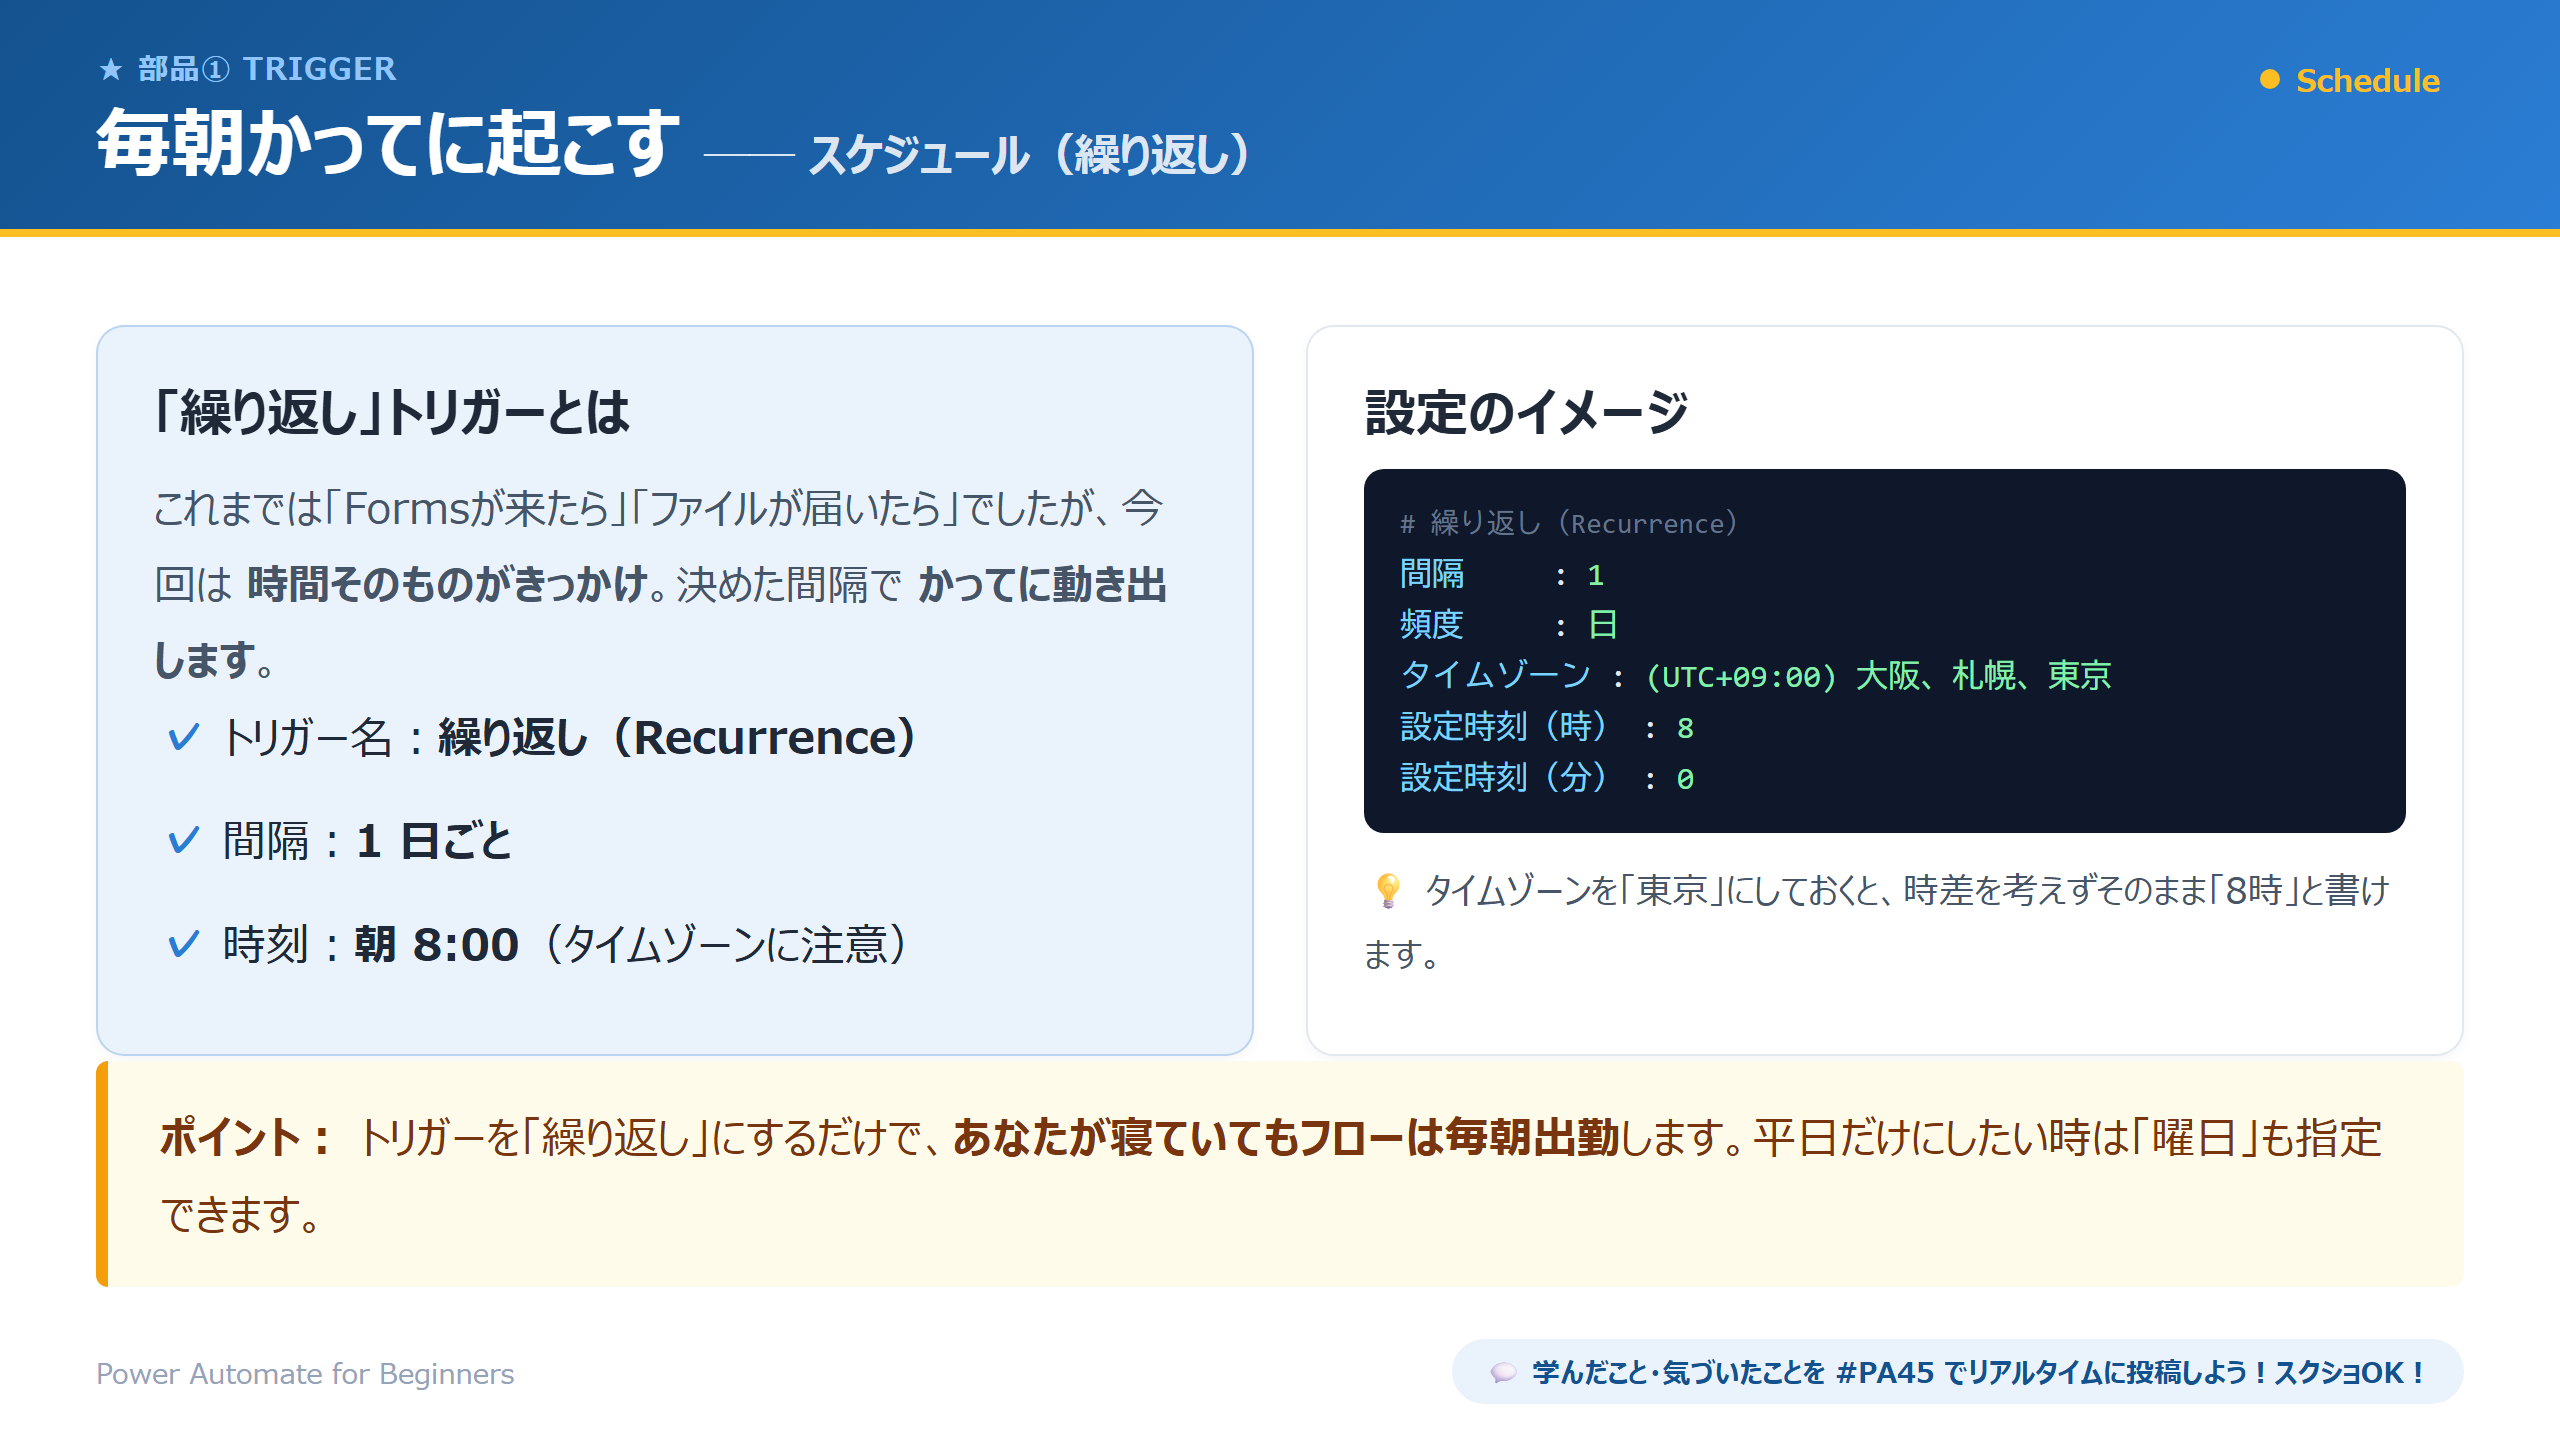Click the 間隔 value 1 in code block
Image resolution: width=2560 pixels, height=1440 pixels.
[x=1596, y=575]
